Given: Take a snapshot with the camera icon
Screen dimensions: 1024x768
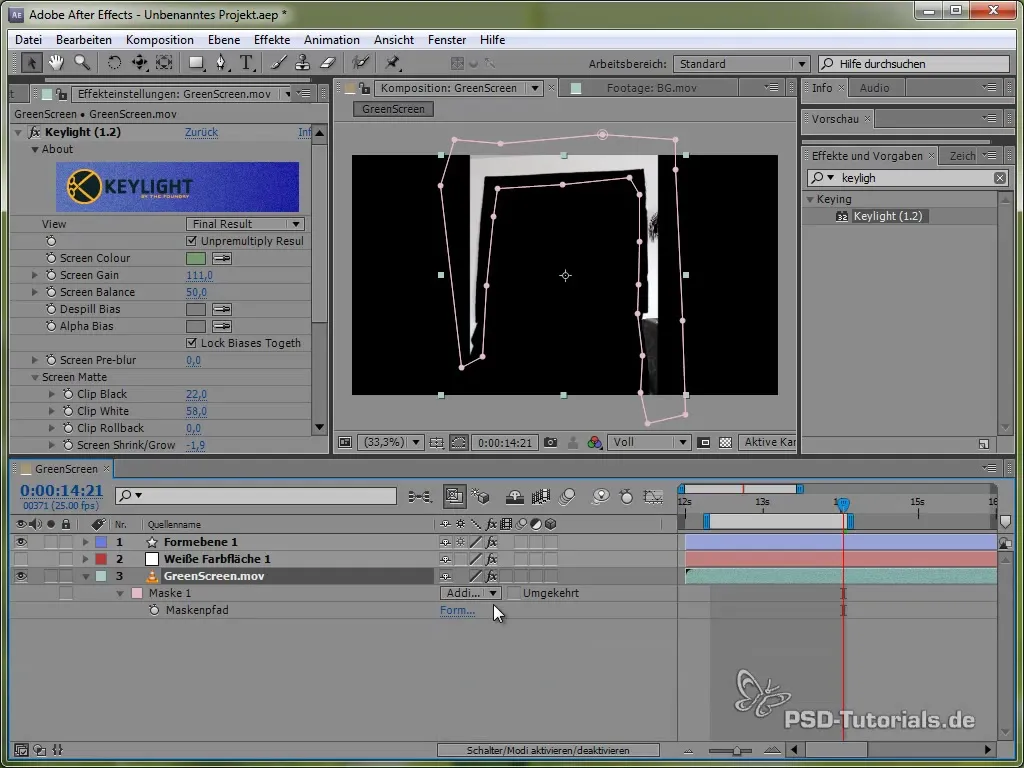Looking at the screenshot, I should tap(551, 443).
